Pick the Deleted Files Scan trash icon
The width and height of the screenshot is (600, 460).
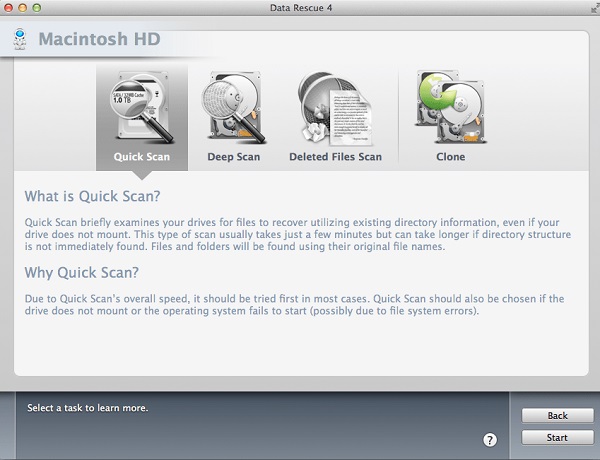[x=335, y=109]
